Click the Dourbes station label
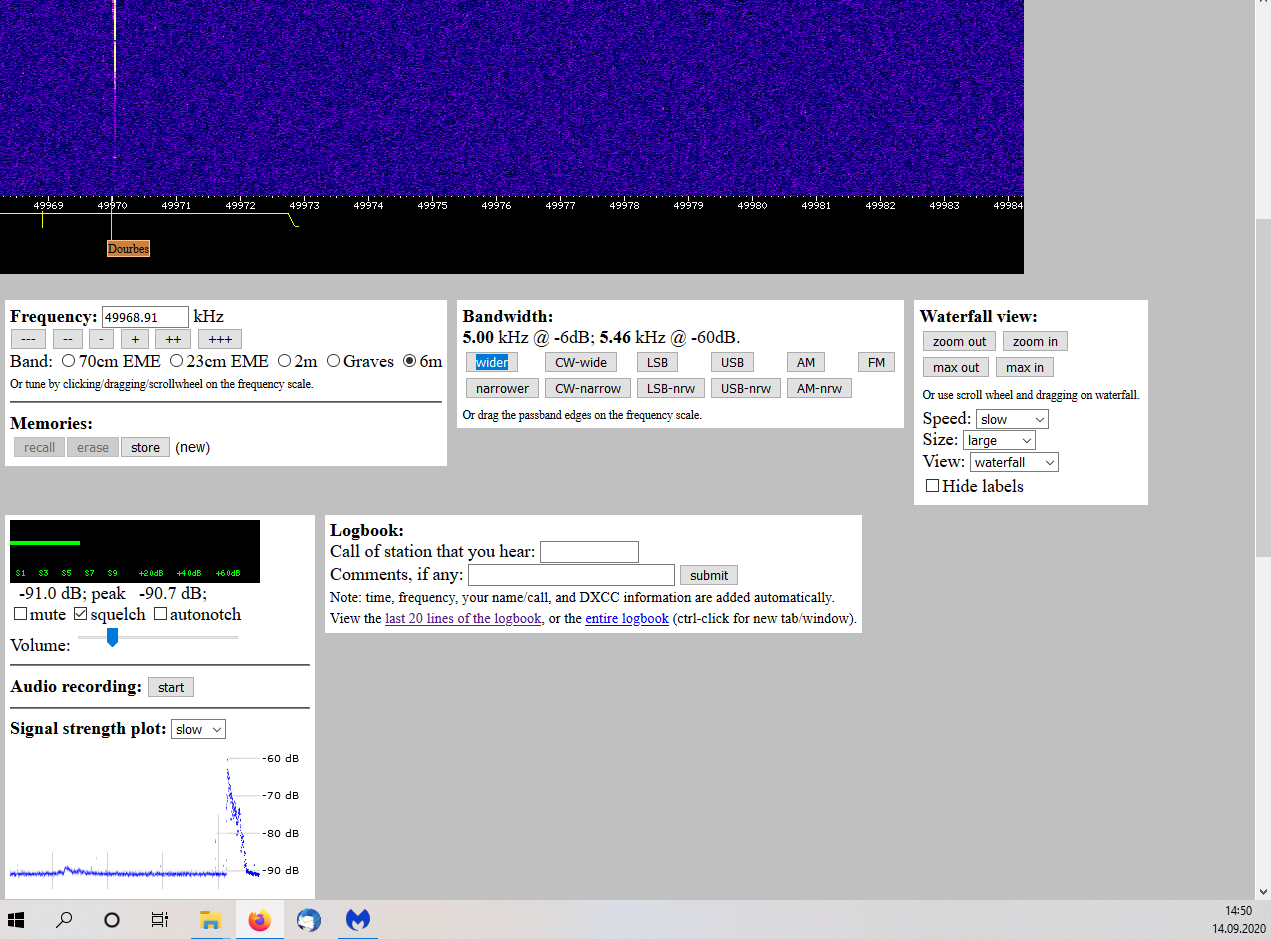This screenshot has width=1271, height=939. coord(129,248)
